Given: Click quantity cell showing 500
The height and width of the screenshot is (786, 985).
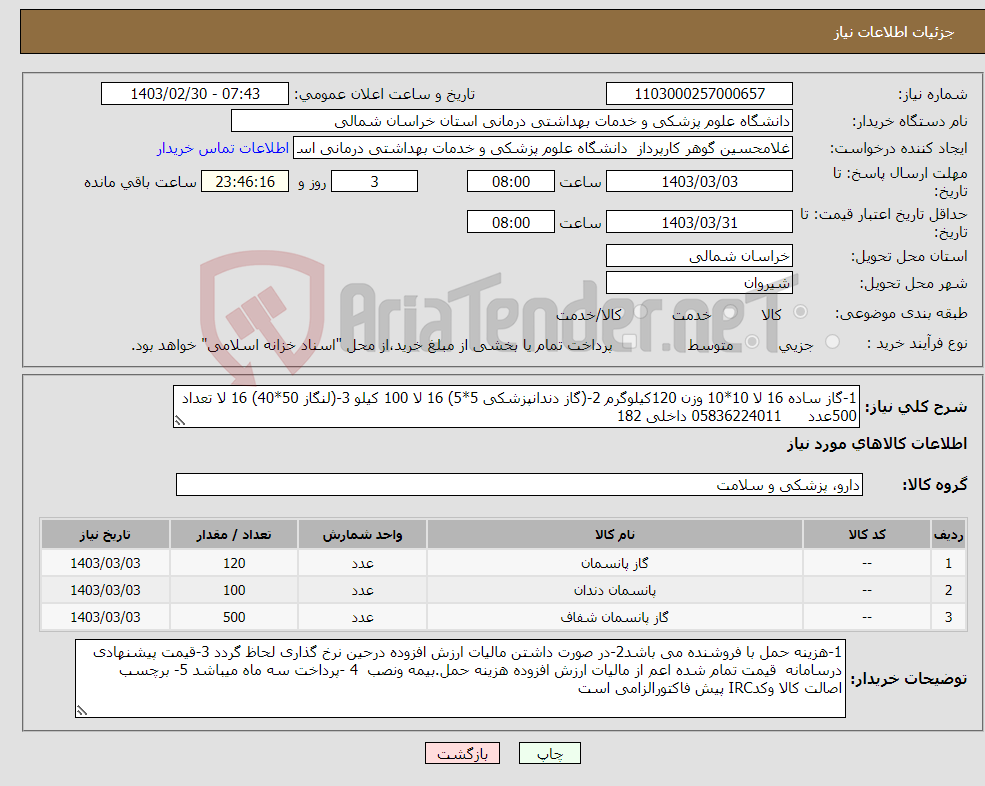Looking at the screenshot, I should [x=234, y=617].
